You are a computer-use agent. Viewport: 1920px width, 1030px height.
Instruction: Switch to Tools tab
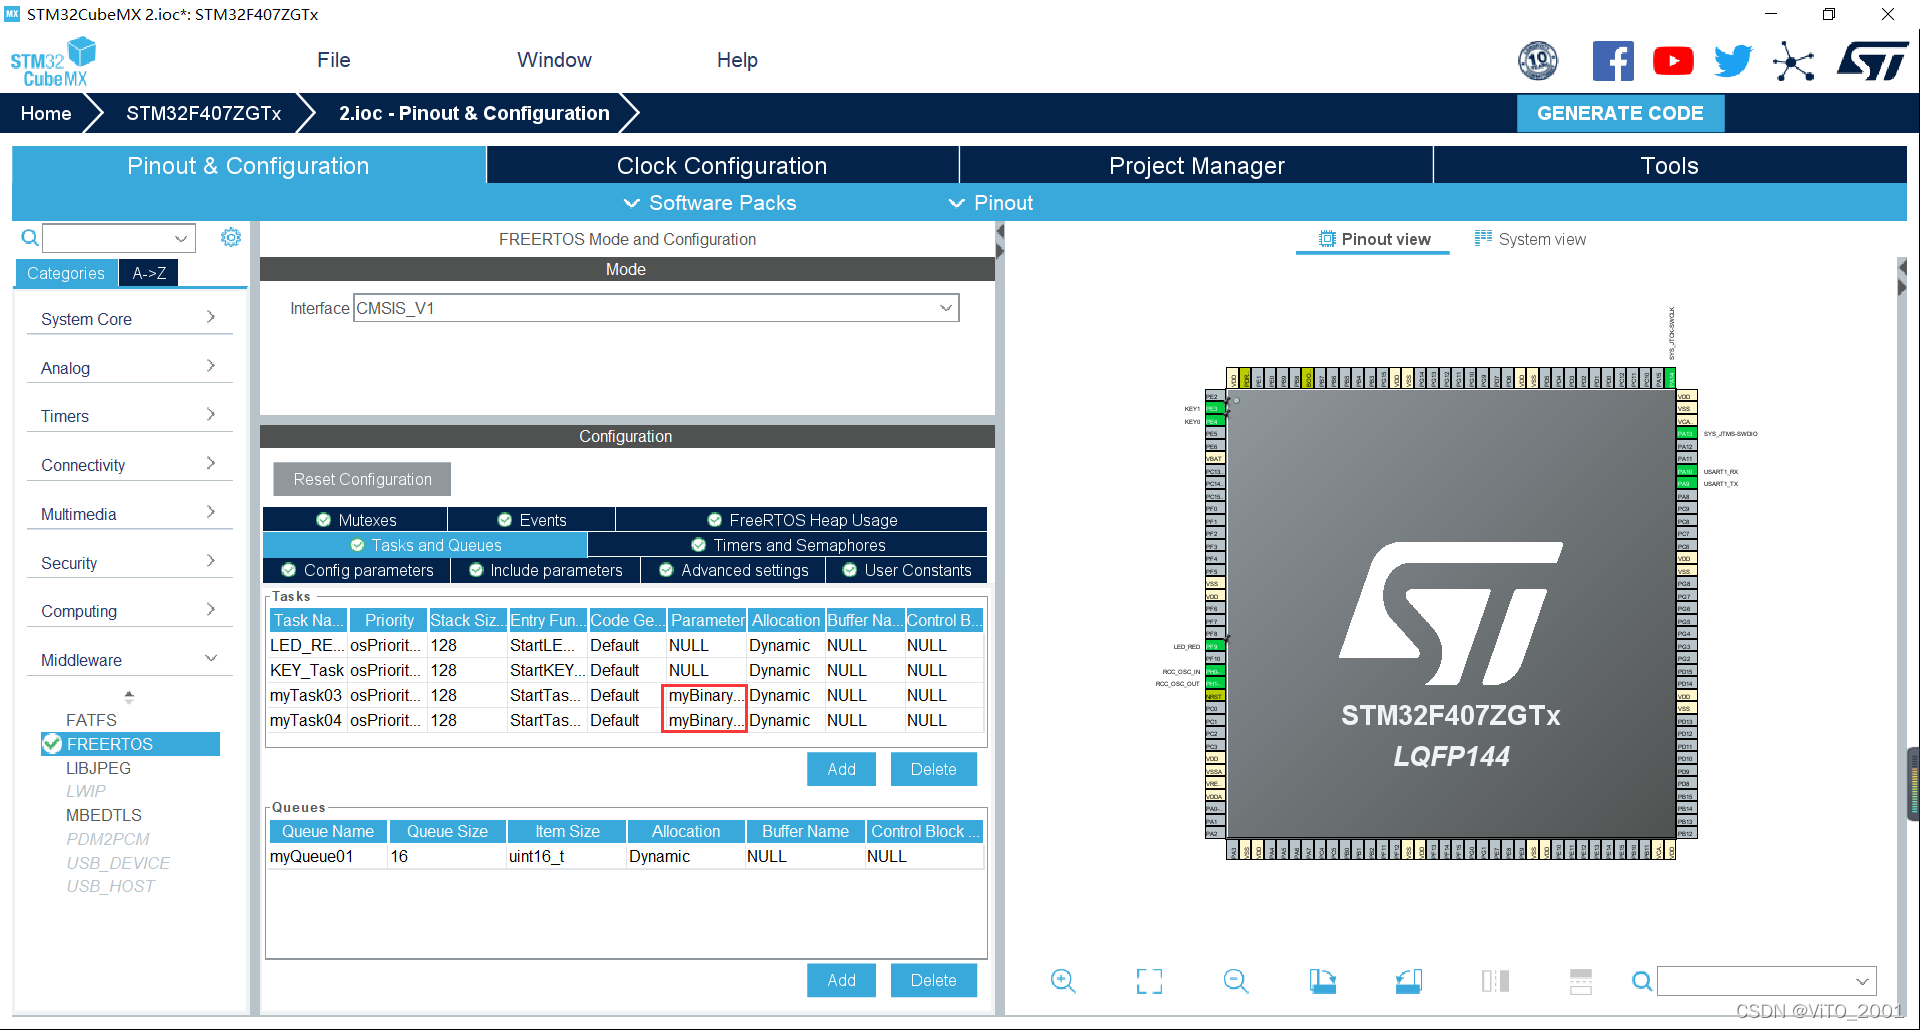1669,165
